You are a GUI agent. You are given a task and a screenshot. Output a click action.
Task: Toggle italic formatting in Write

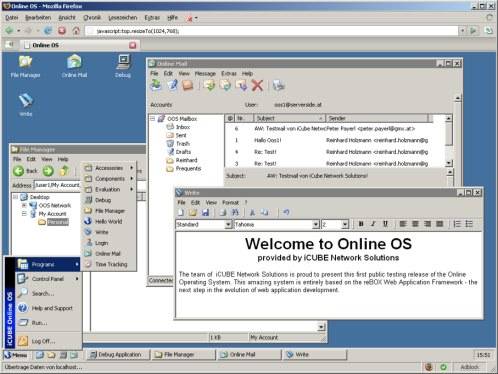click(x=373, y=224)
